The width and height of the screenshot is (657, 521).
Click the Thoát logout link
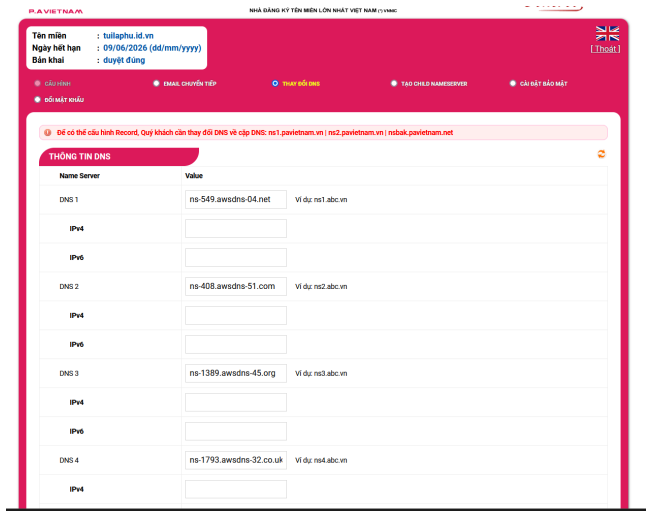pos(605,49)
